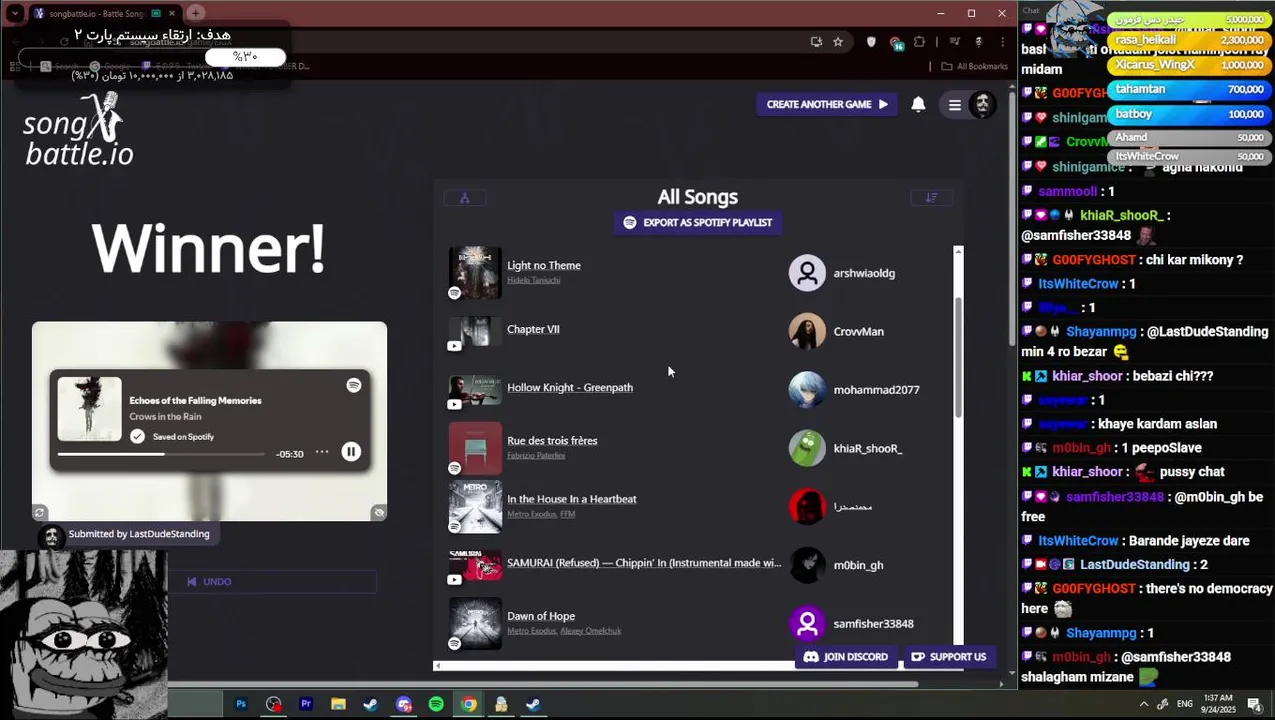Viewport: 1275px width, 720px height.
Task: Click Spotify badge on Rue des trois frères cover
Action: [454, 468]
